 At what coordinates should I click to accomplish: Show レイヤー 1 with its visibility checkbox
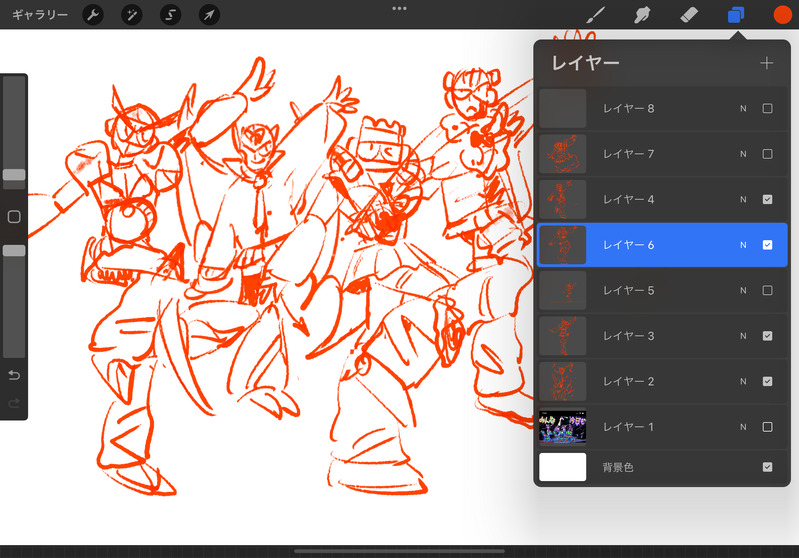click(767, 427)
